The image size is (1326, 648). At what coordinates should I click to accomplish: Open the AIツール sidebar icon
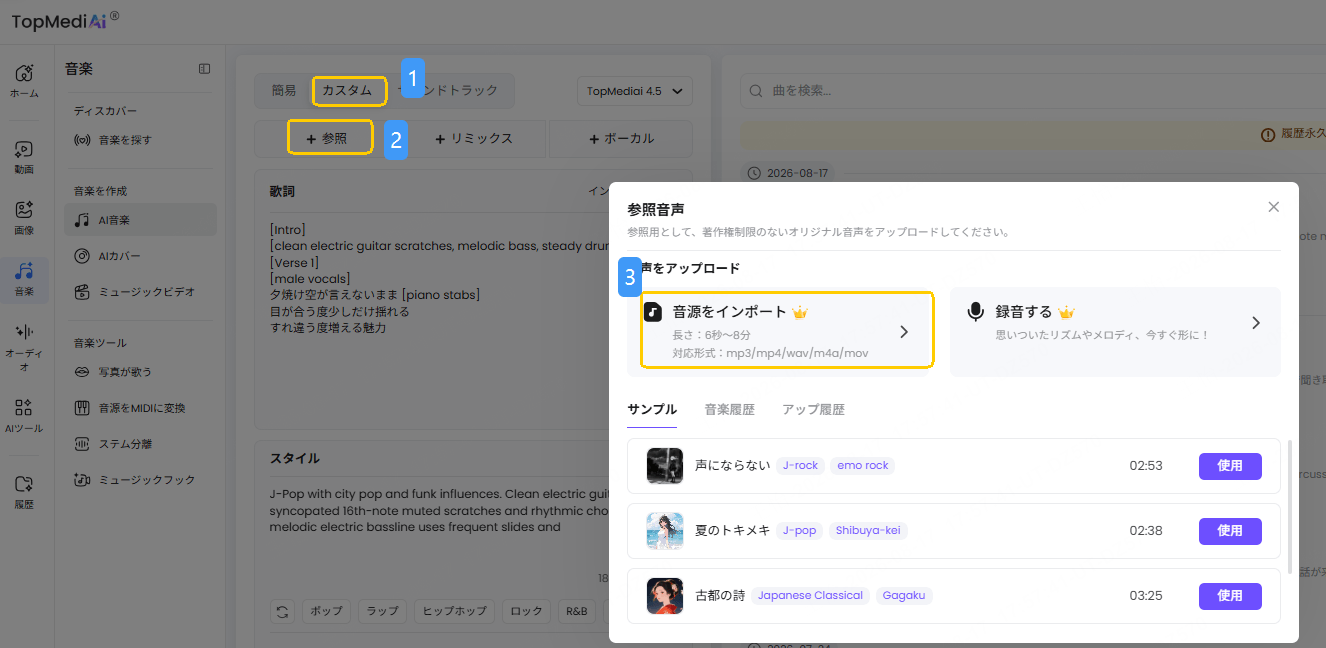24,415
